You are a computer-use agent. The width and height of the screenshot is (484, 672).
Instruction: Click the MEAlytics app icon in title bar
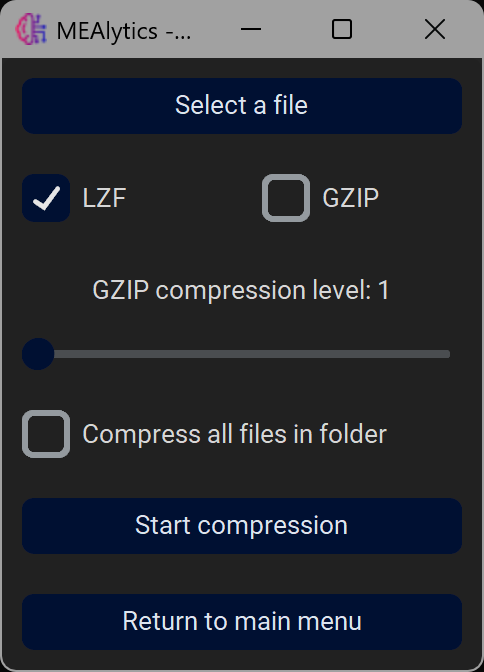point(31,29)
